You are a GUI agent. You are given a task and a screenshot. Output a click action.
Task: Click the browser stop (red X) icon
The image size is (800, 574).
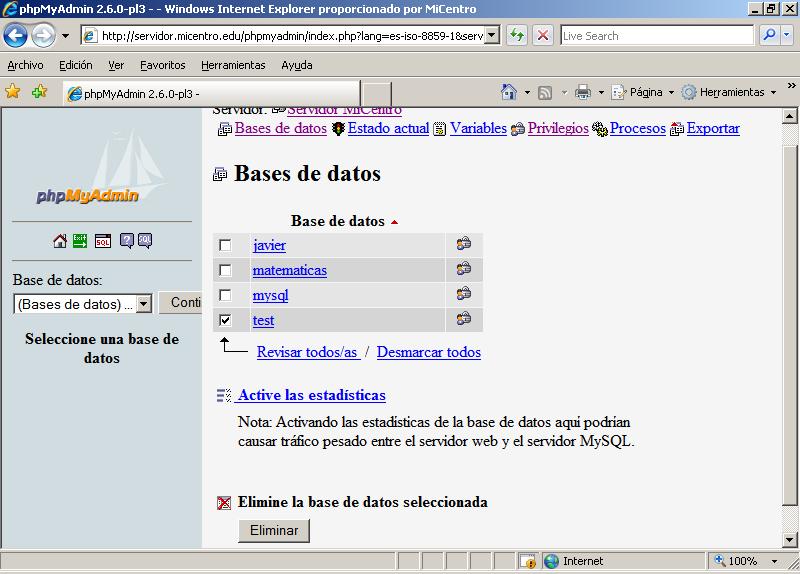(543, 36)
